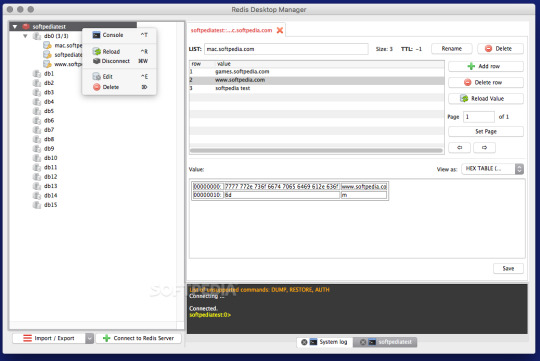Click the db10 database icon
540x361 pixels.
(x=37, y=158)
